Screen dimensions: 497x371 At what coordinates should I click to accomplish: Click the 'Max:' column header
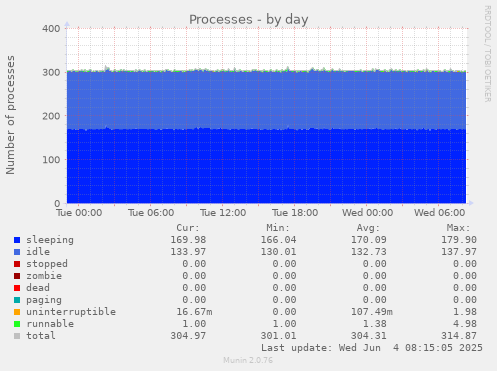click(x=458, y=228)
